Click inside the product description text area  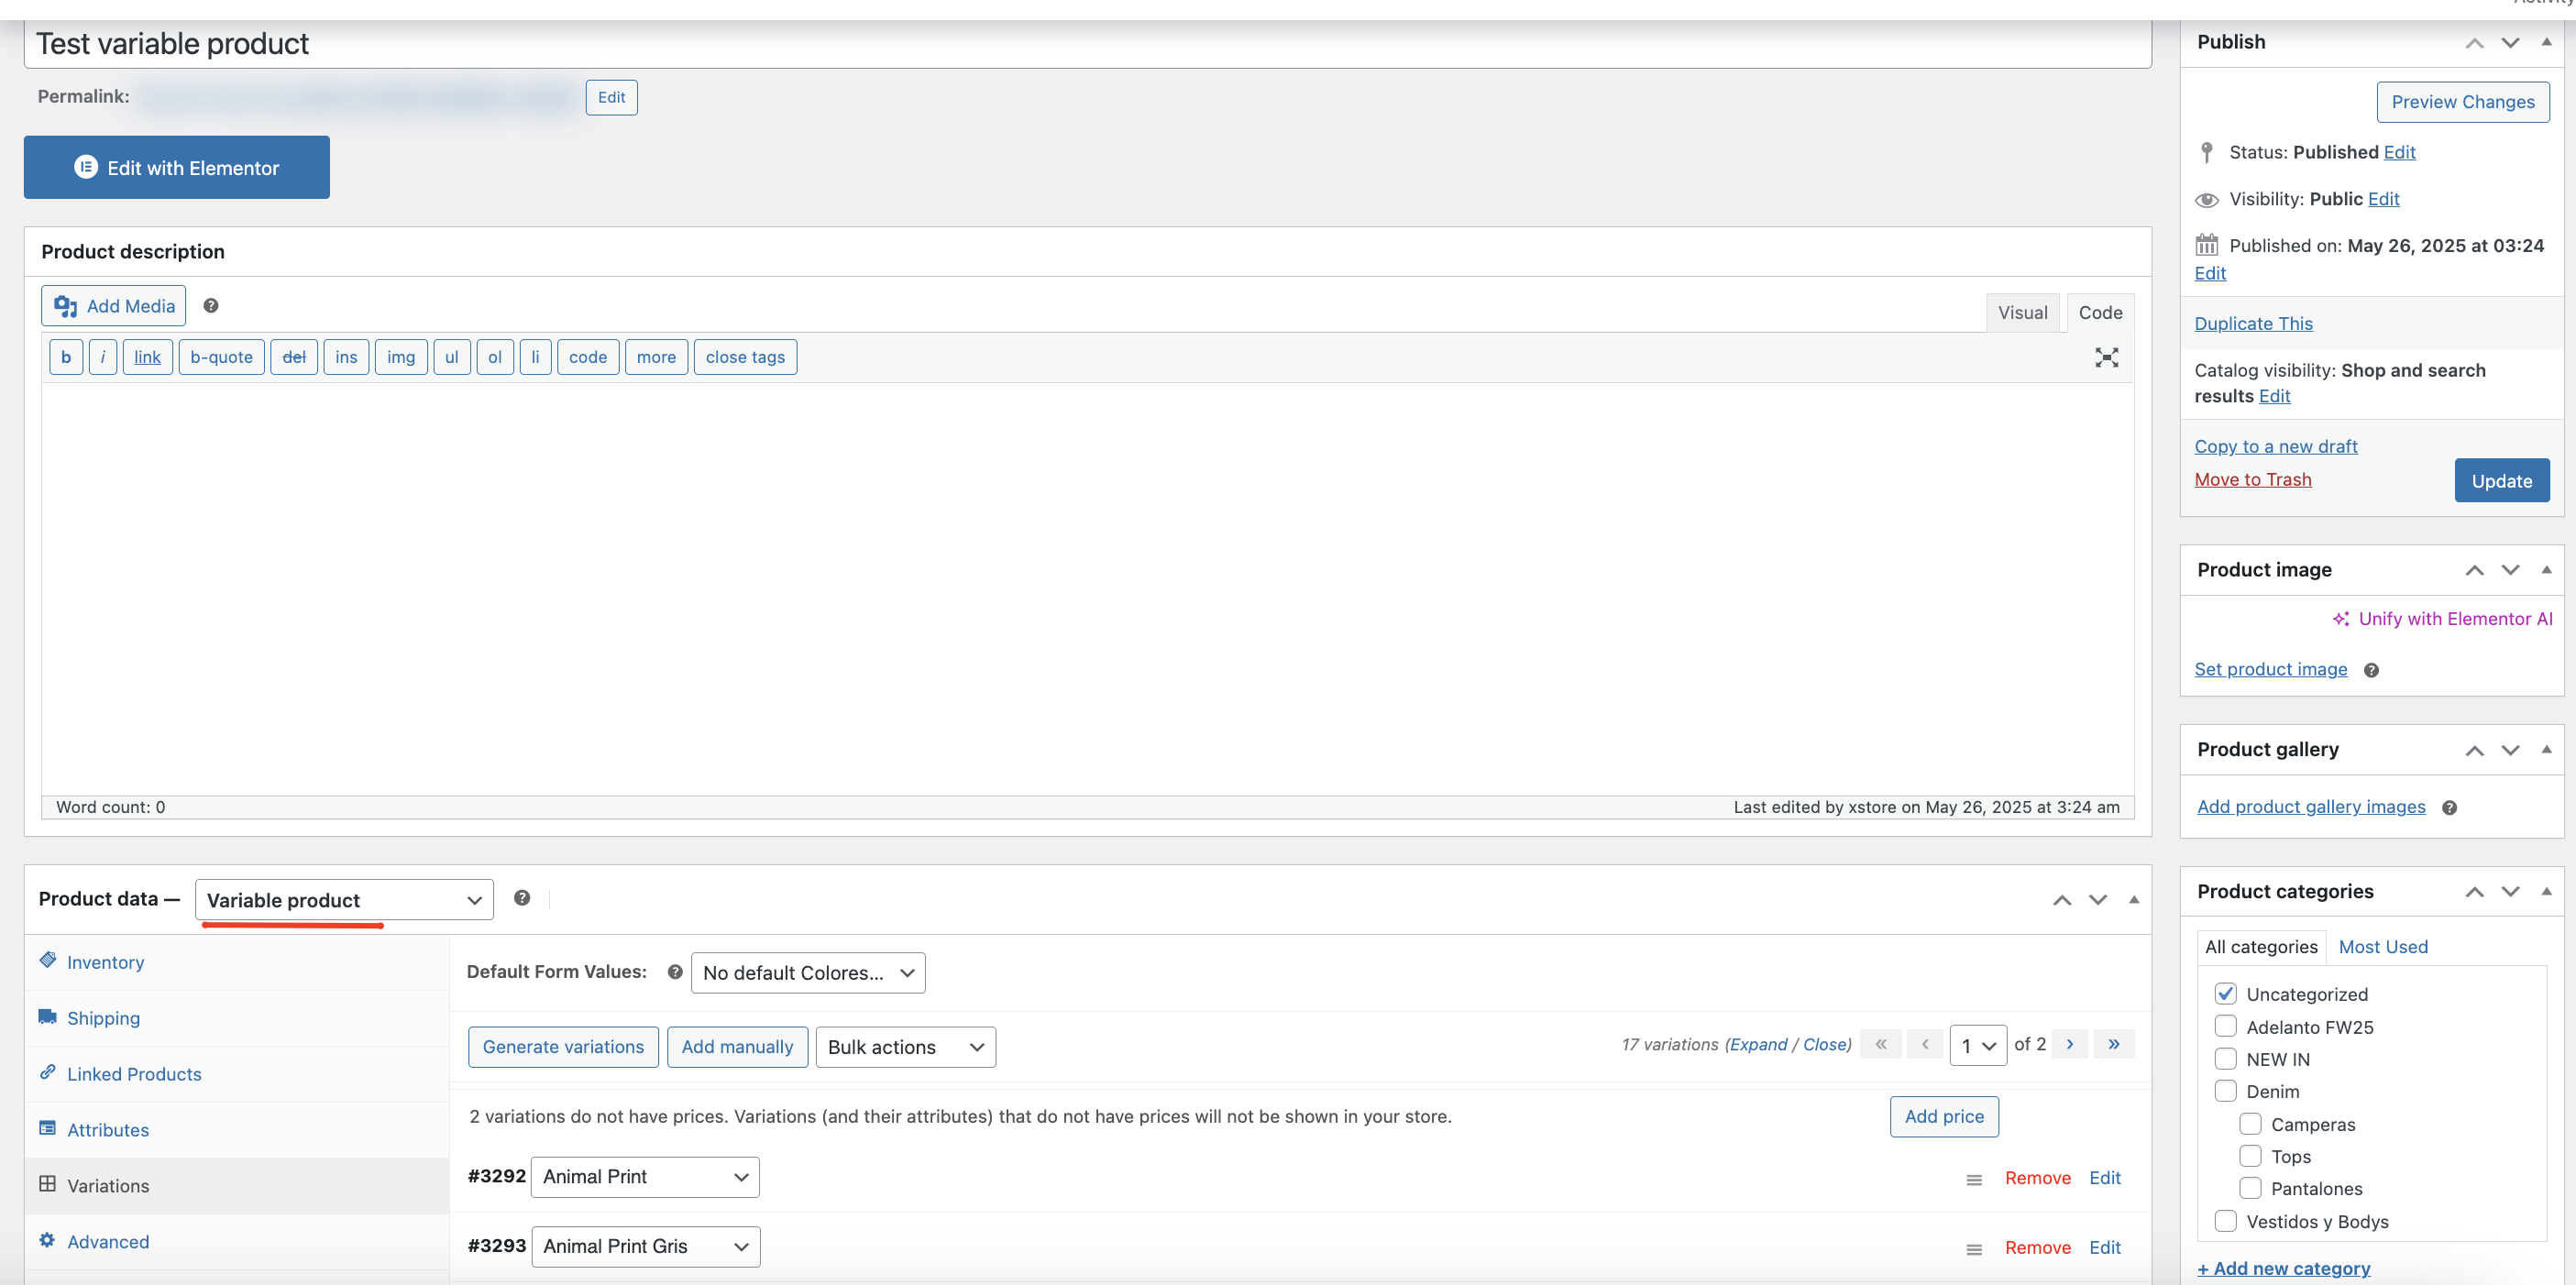1087,589
